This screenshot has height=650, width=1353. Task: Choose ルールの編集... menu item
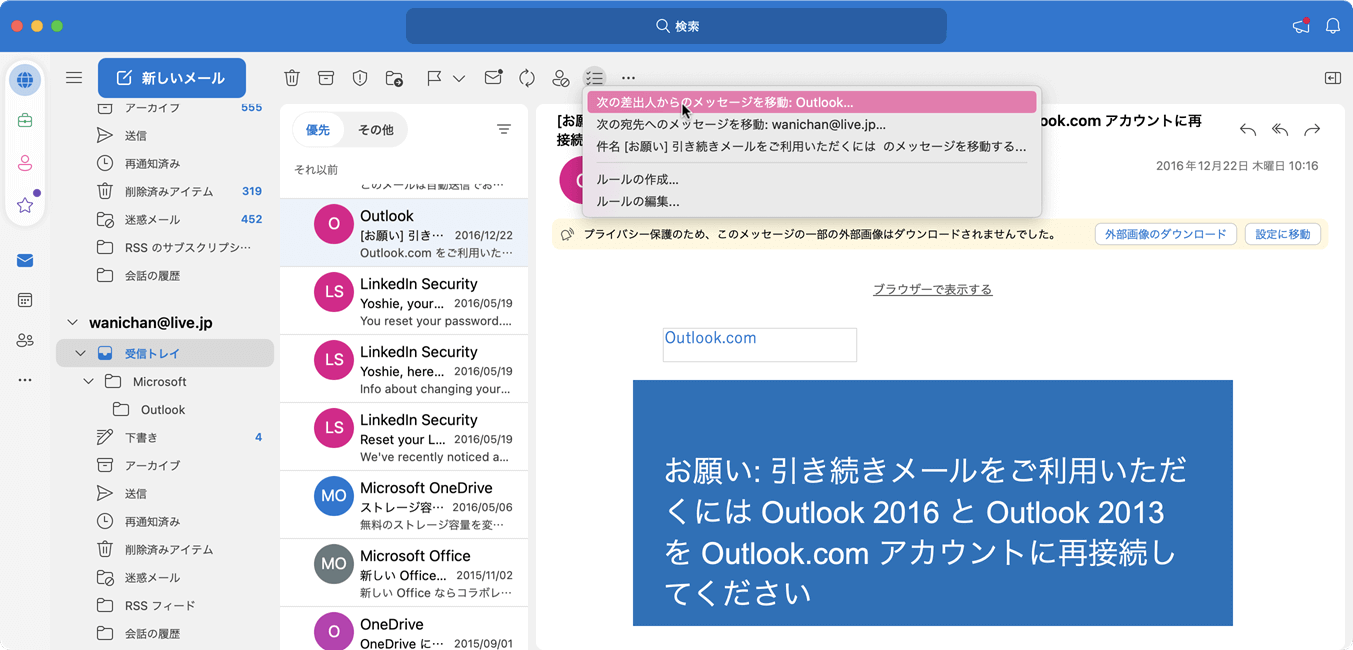pyautogui.click(x=811, y=201)
